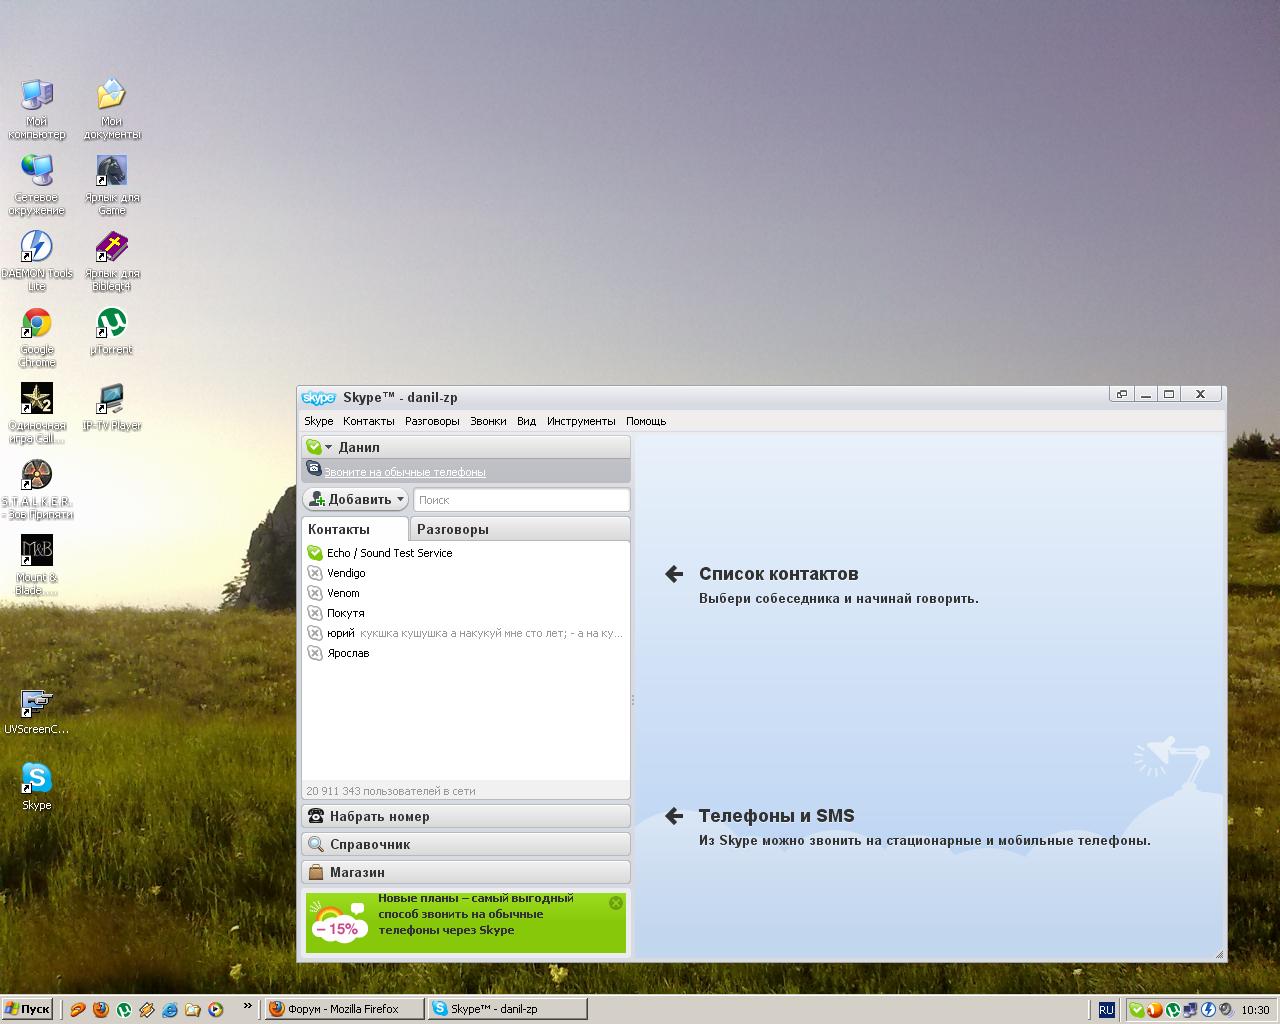Click the Skype window corner grip at bottom right

(1219, 955)
